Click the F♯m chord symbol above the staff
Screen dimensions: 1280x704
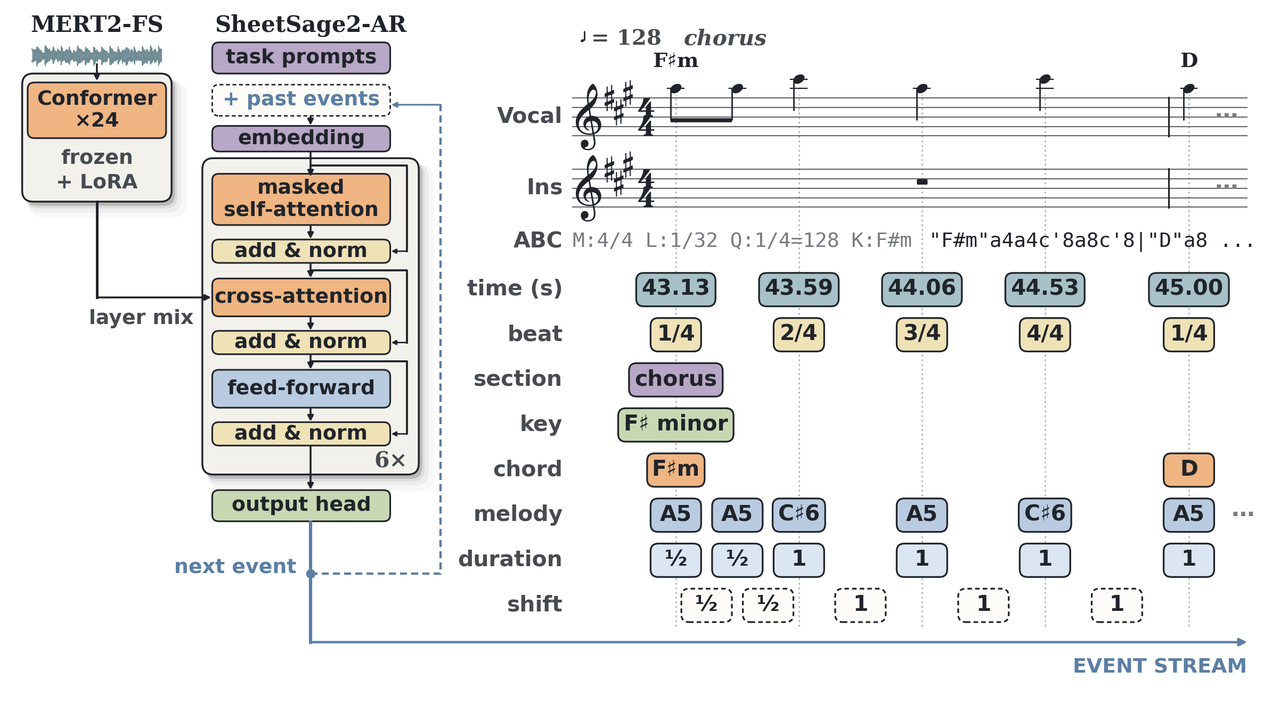676,61
